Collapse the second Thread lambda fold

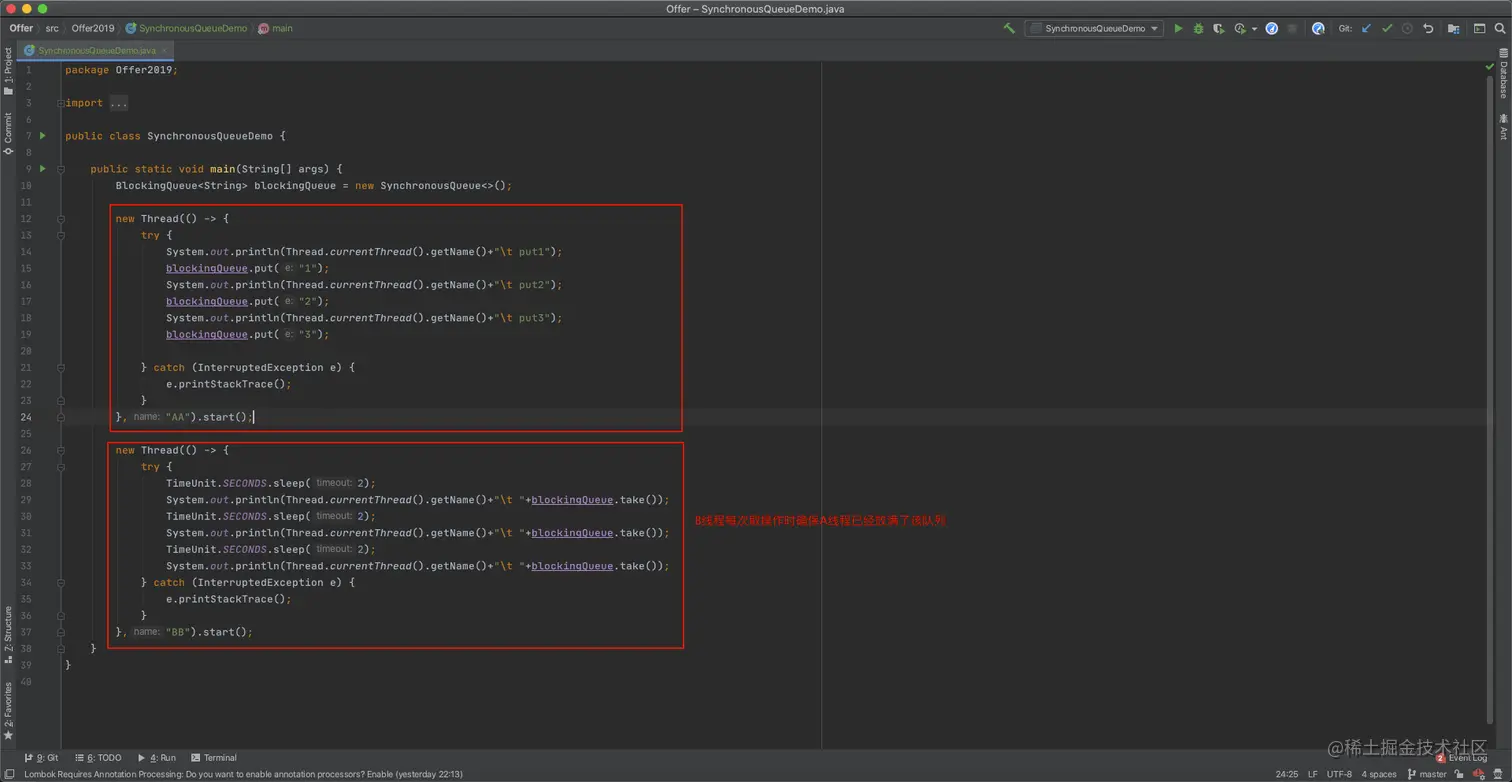[61, 450]
